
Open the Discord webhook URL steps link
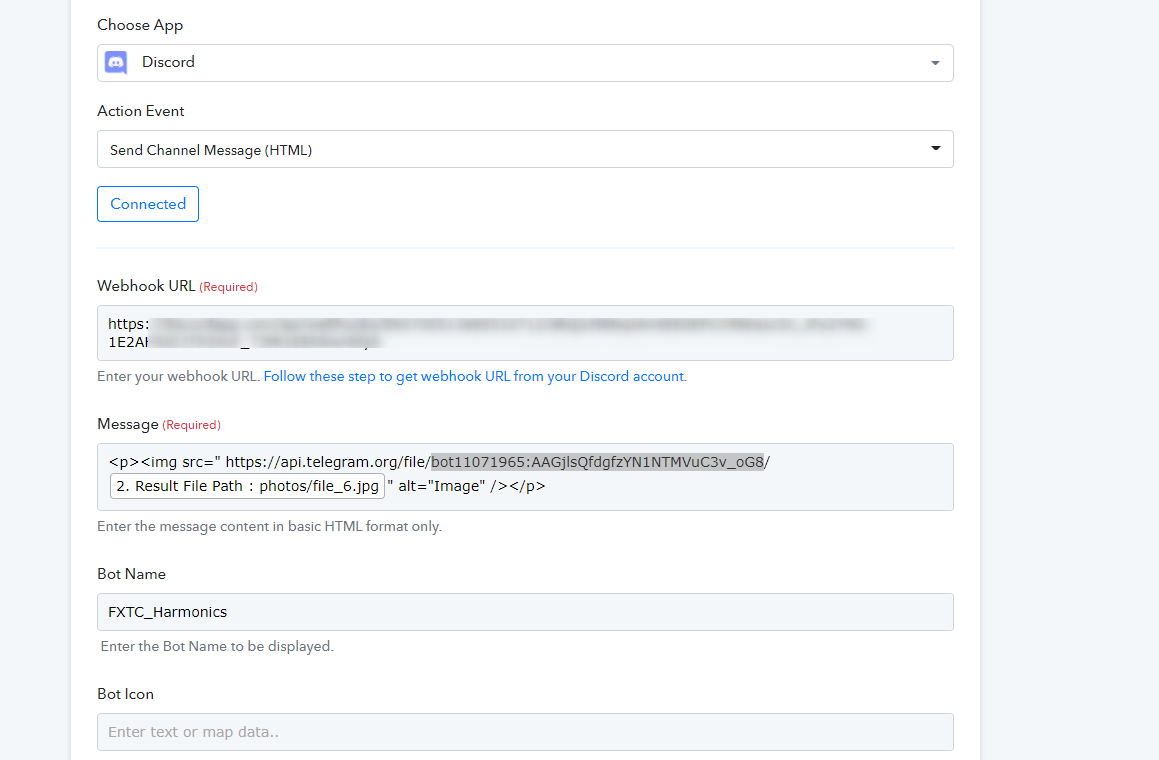475,376
